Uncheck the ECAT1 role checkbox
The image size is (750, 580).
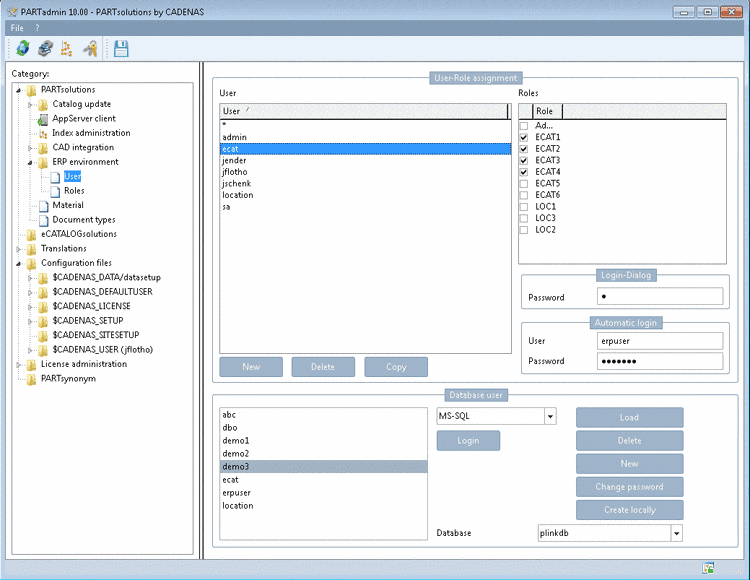[524, 137]
